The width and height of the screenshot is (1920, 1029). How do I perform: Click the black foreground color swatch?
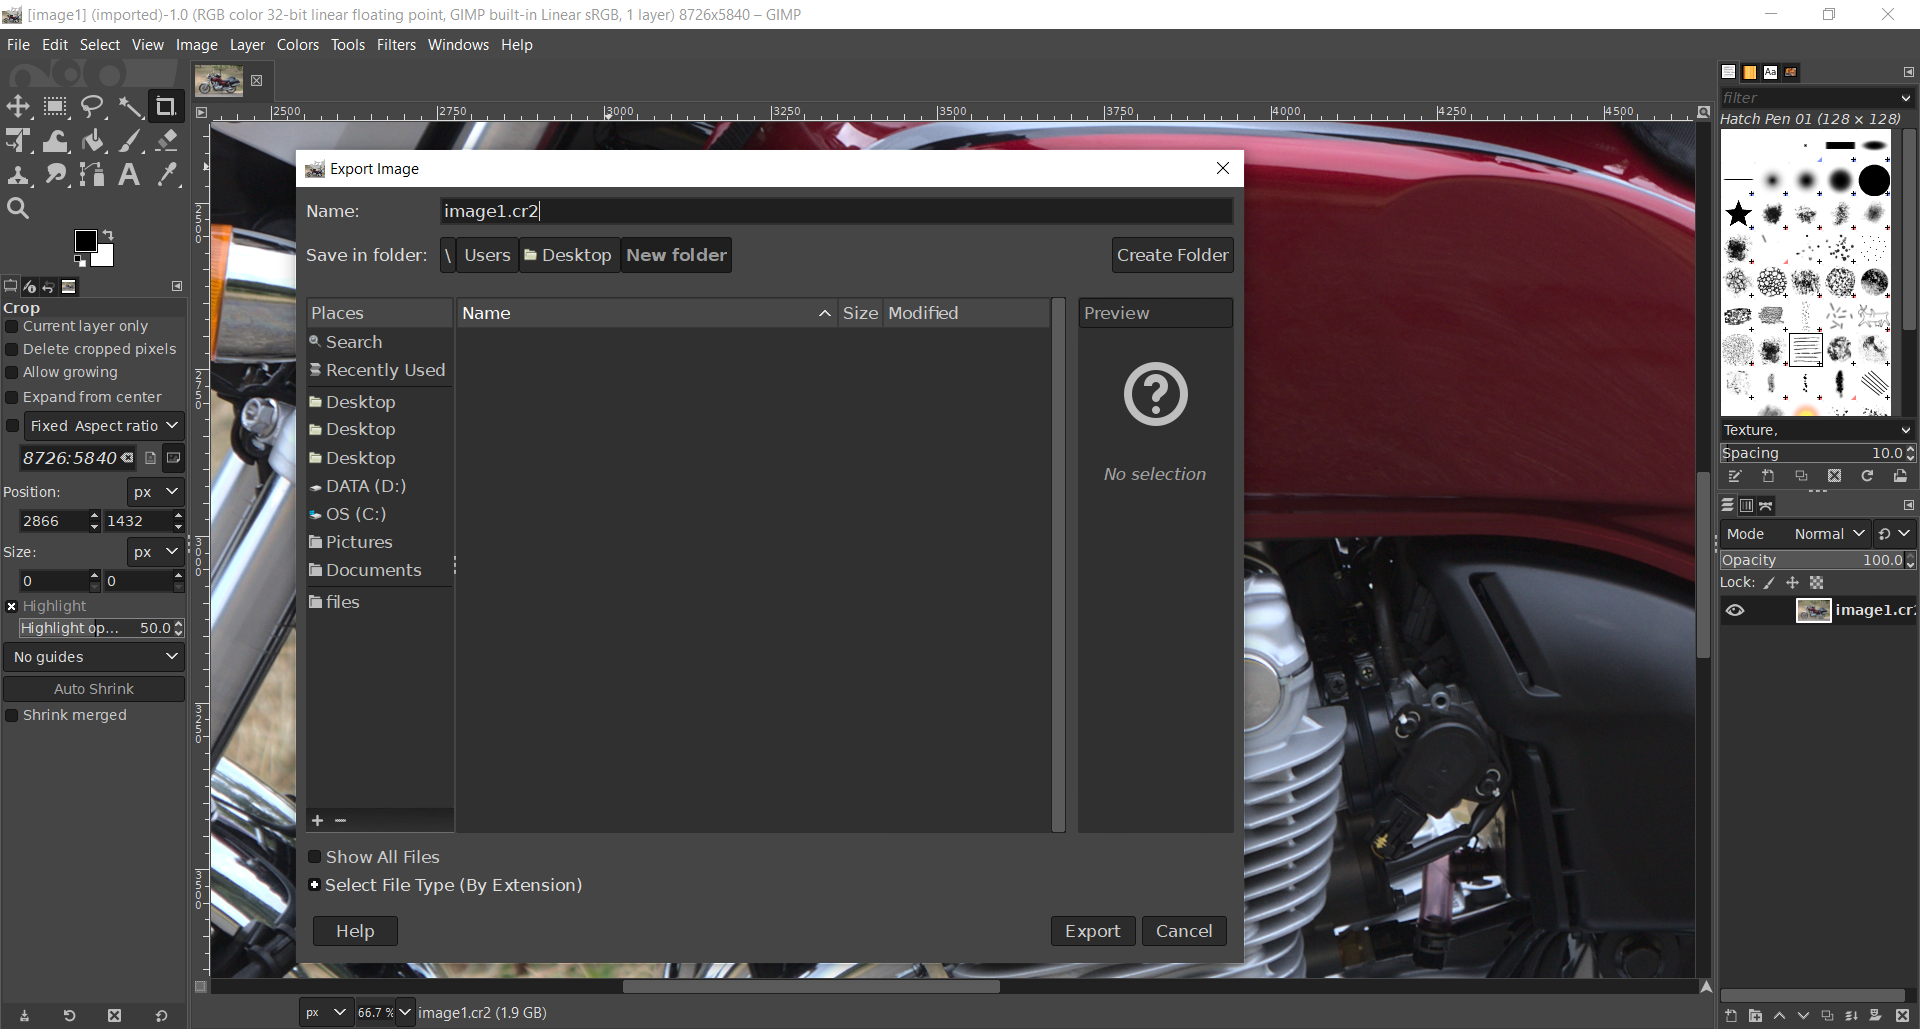click(86, 241)
